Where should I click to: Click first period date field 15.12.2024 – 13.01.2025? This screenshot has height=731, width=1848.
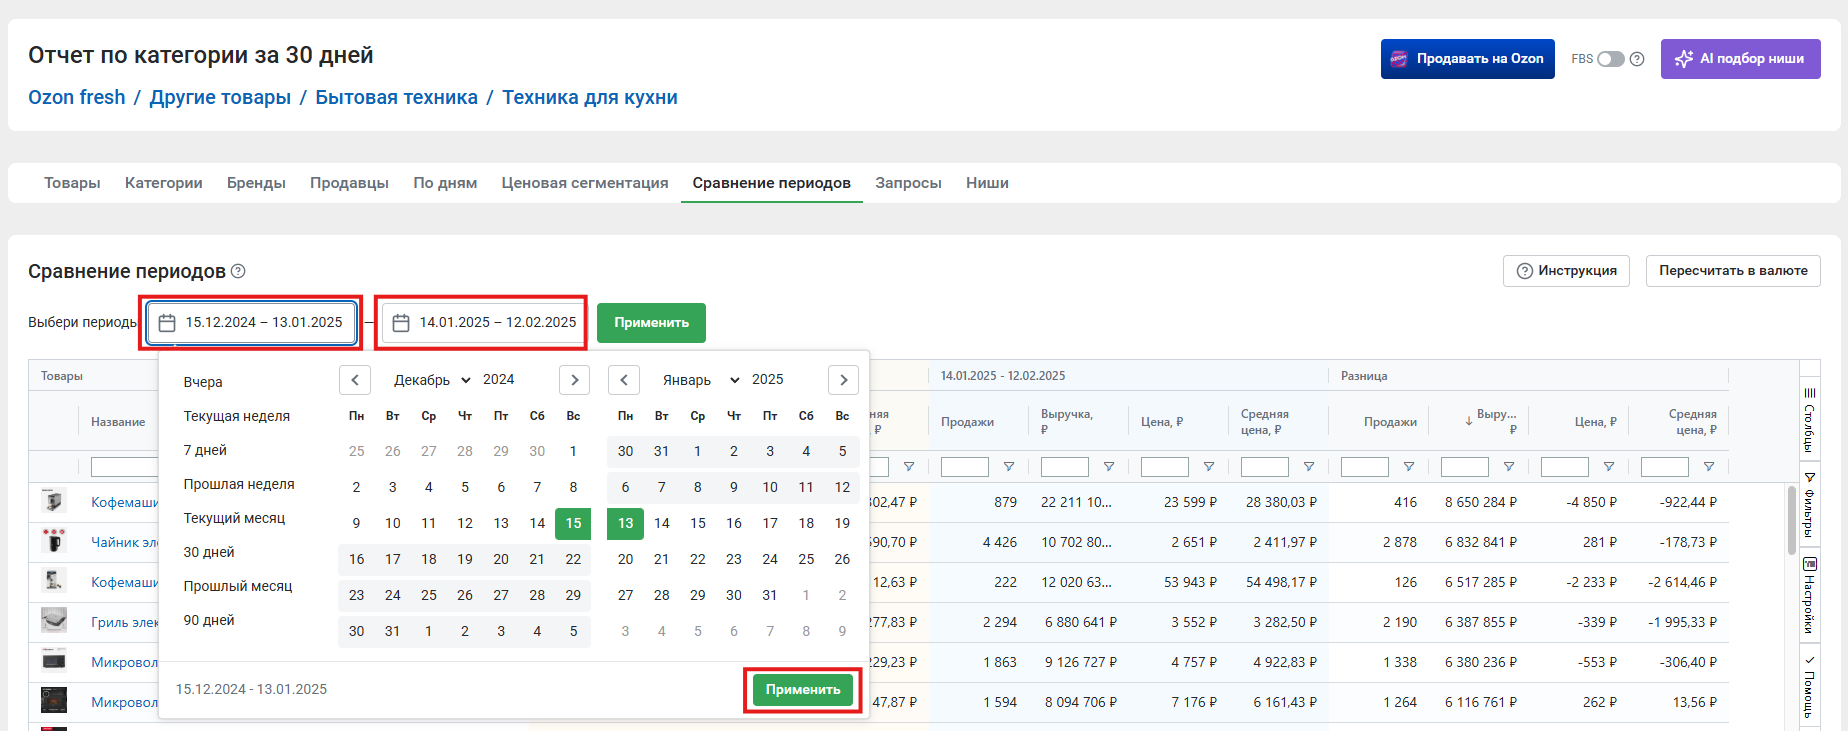pyautogui.click(x=252, y=322)
